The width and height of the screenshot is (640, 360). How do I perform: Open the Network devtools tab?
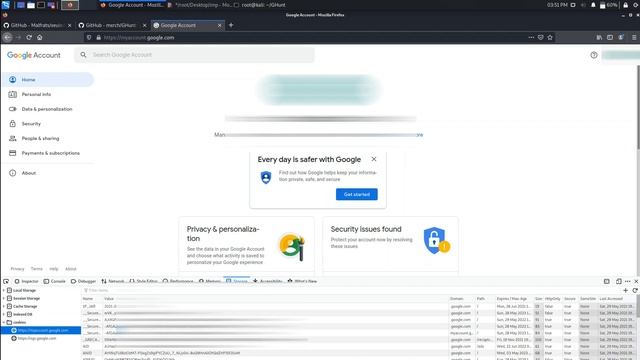tap(113, 281)
